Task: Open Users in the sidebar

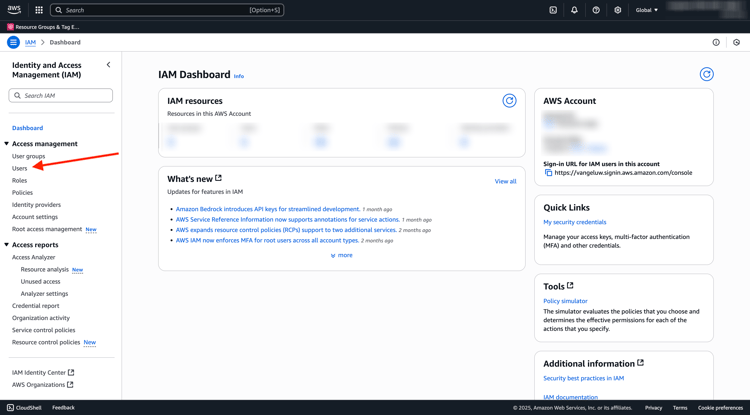Action: 20,168
